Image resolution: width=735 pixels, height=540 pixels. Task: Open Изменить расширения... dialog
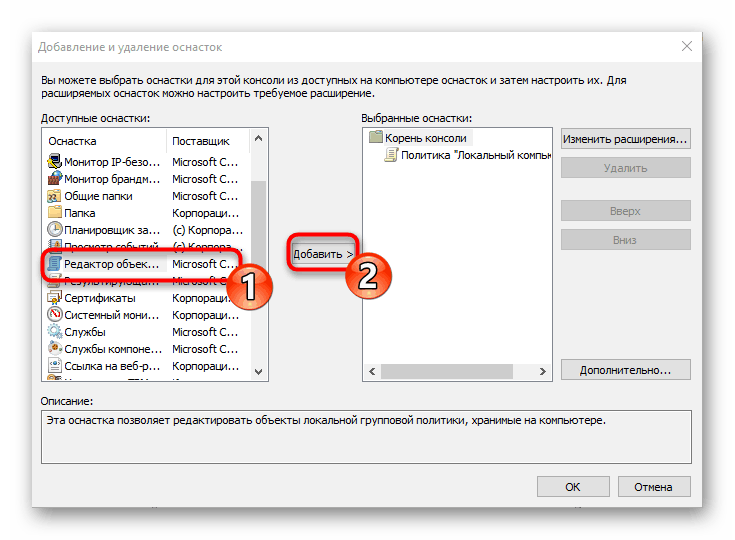(x=625, y=139)
